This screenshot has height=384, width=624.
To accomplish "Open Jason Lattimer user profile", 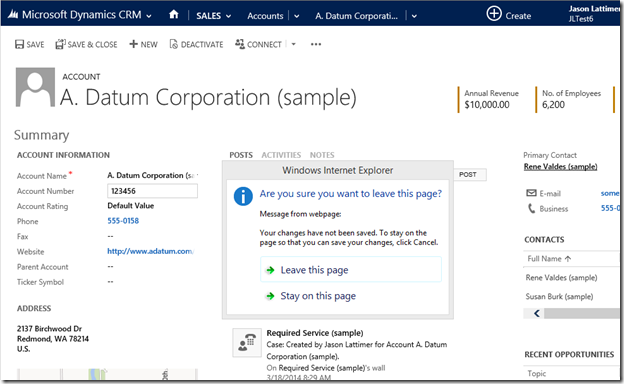I will pos(594,14).
